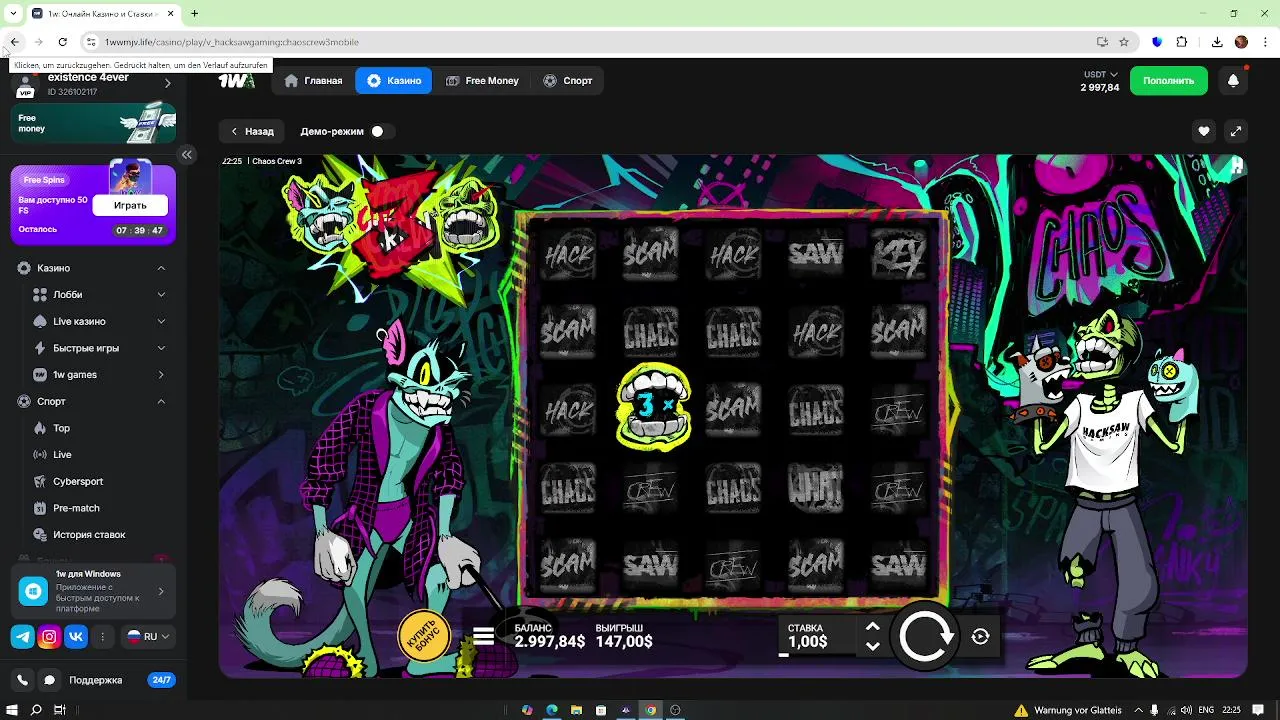The image size is (1280, 720).
Task: Click the Warnung vor Glatteis weather alert
Action: tap(1068, 710)
